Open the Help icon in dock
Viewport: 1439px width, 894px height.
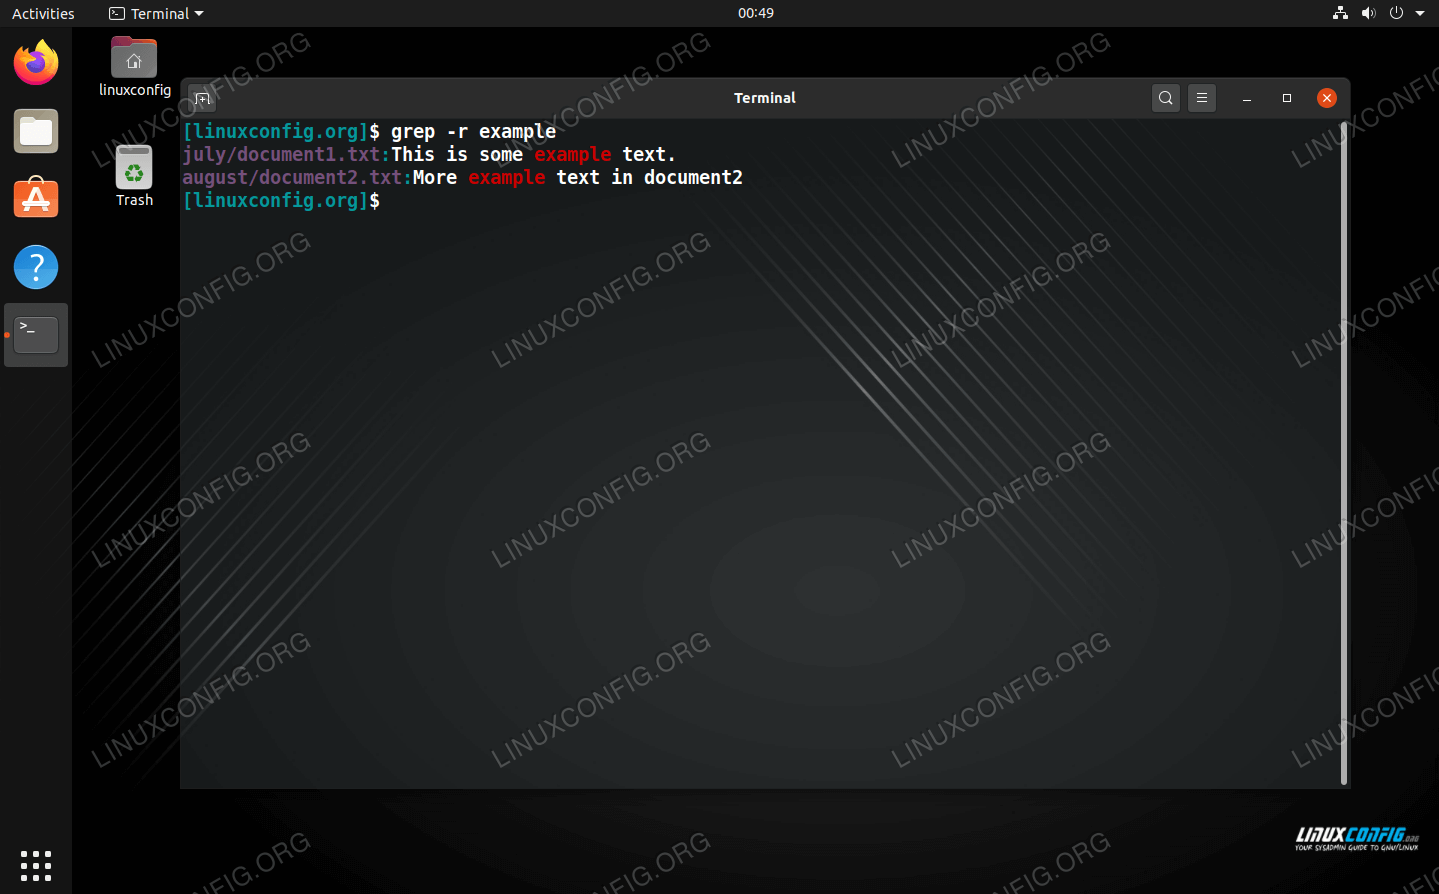36,267
